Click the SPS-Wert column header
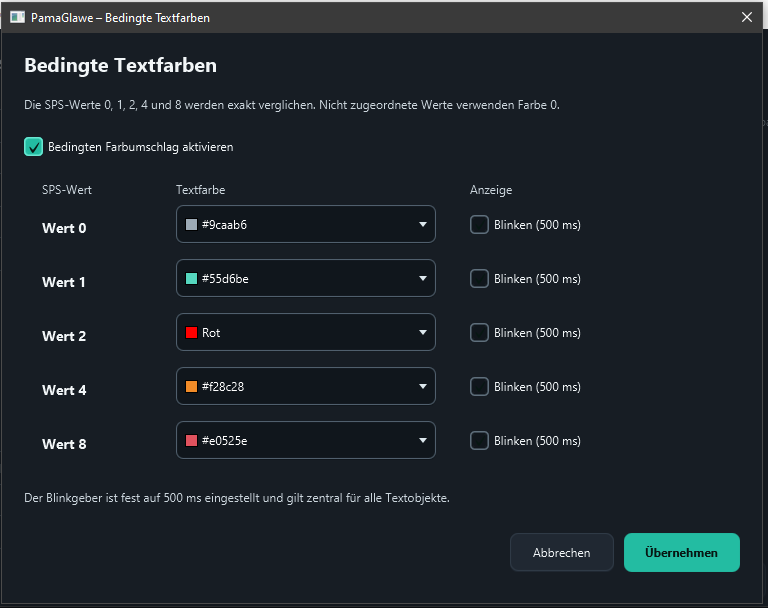This screenshot has width=768, height=608. (x=67, y=190)
